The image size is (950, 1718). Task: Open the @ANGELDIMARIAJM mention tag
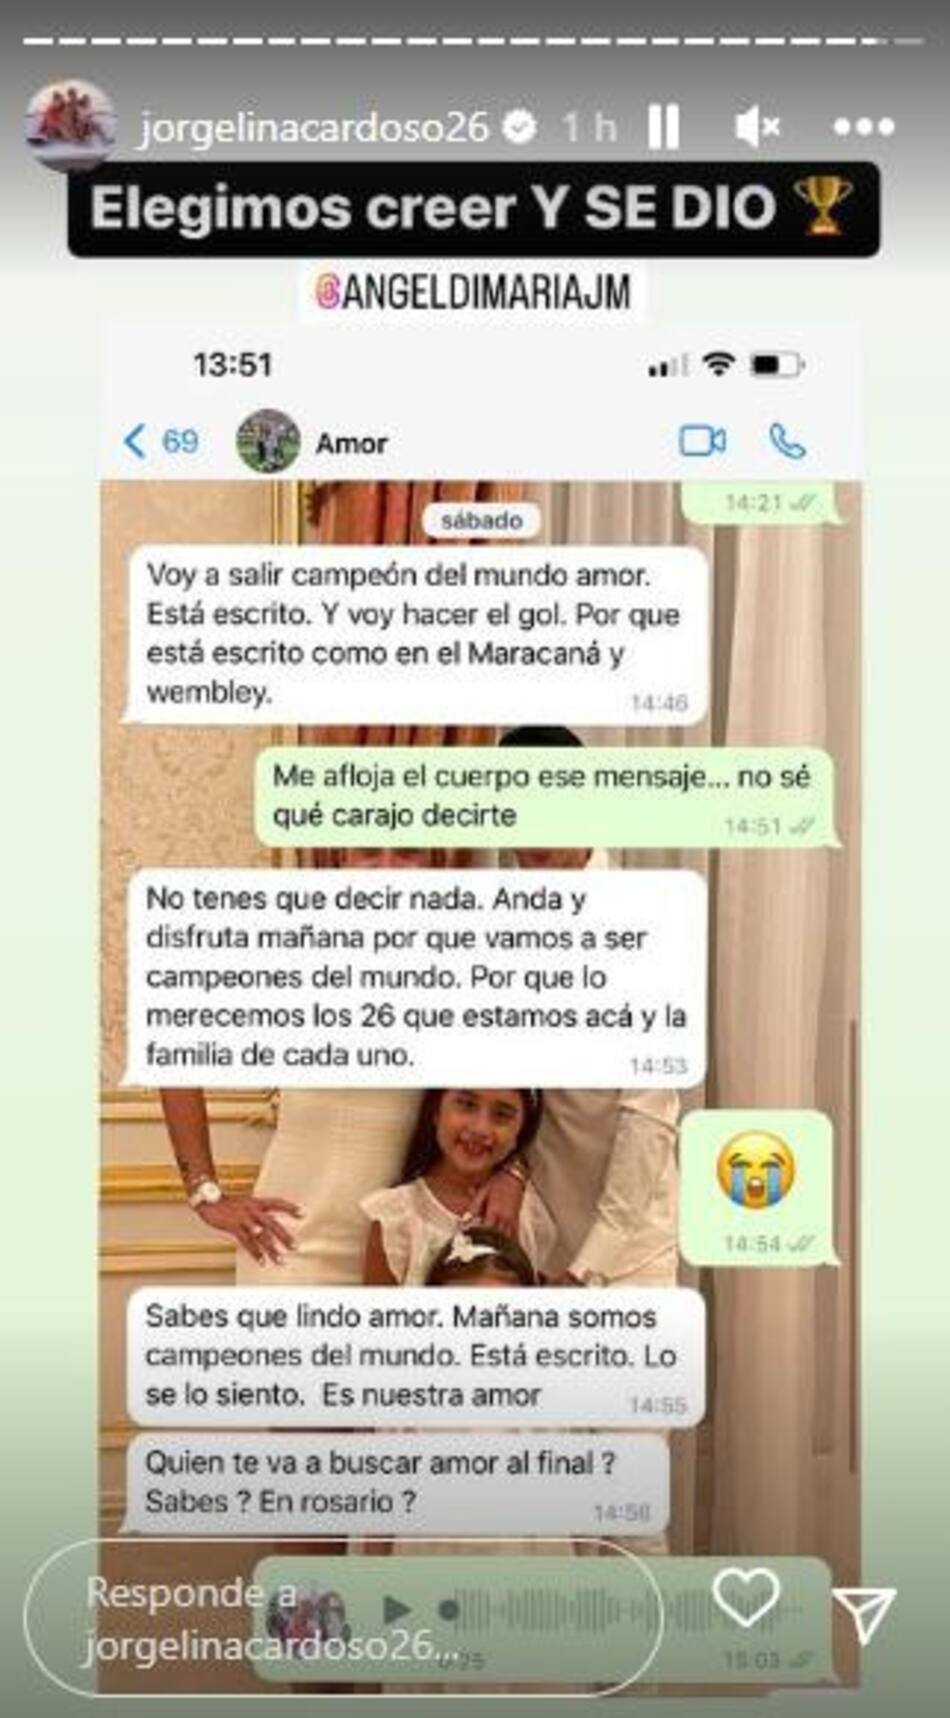coord(473,292)
